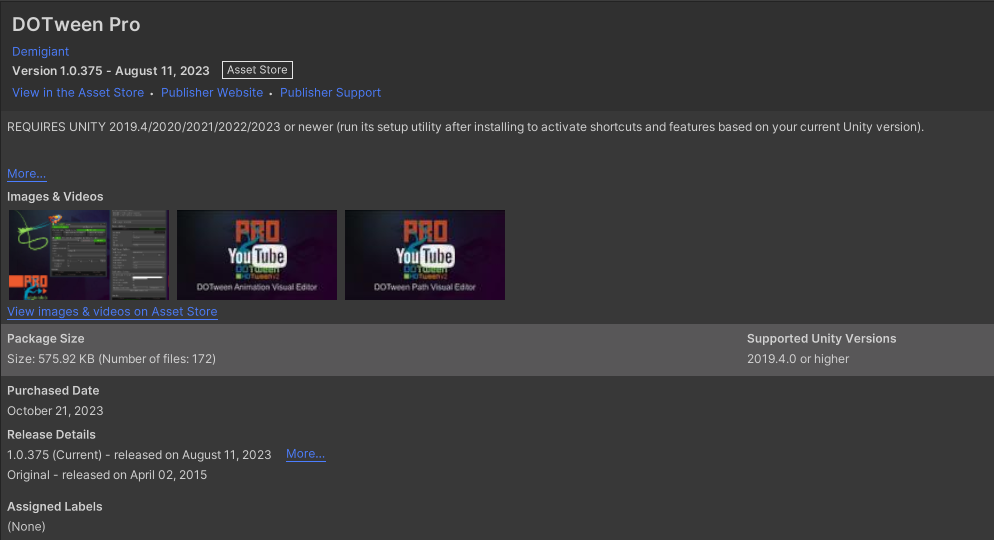The image size is (994, 540).
Task: Click the Images & Videos heading
Action: pos(55,196)
